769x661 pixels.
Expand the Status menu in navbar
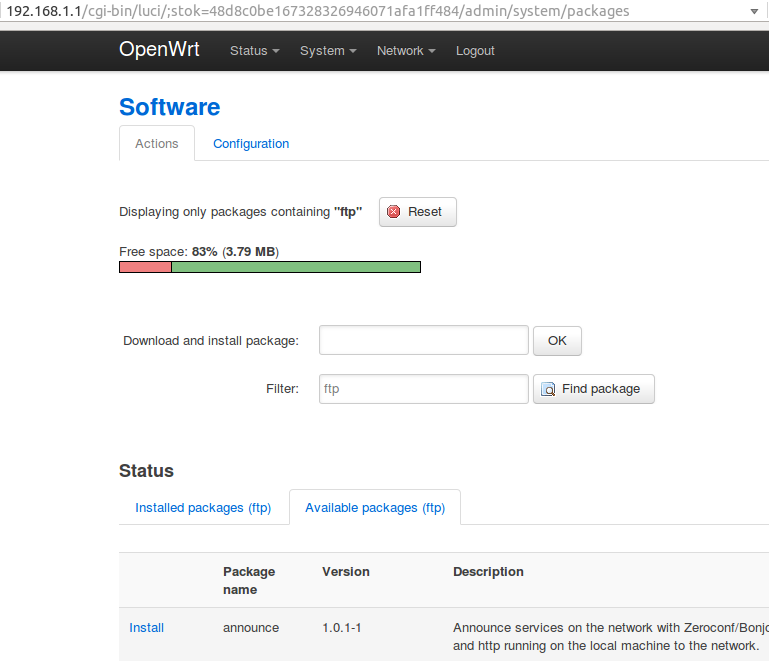255,51
